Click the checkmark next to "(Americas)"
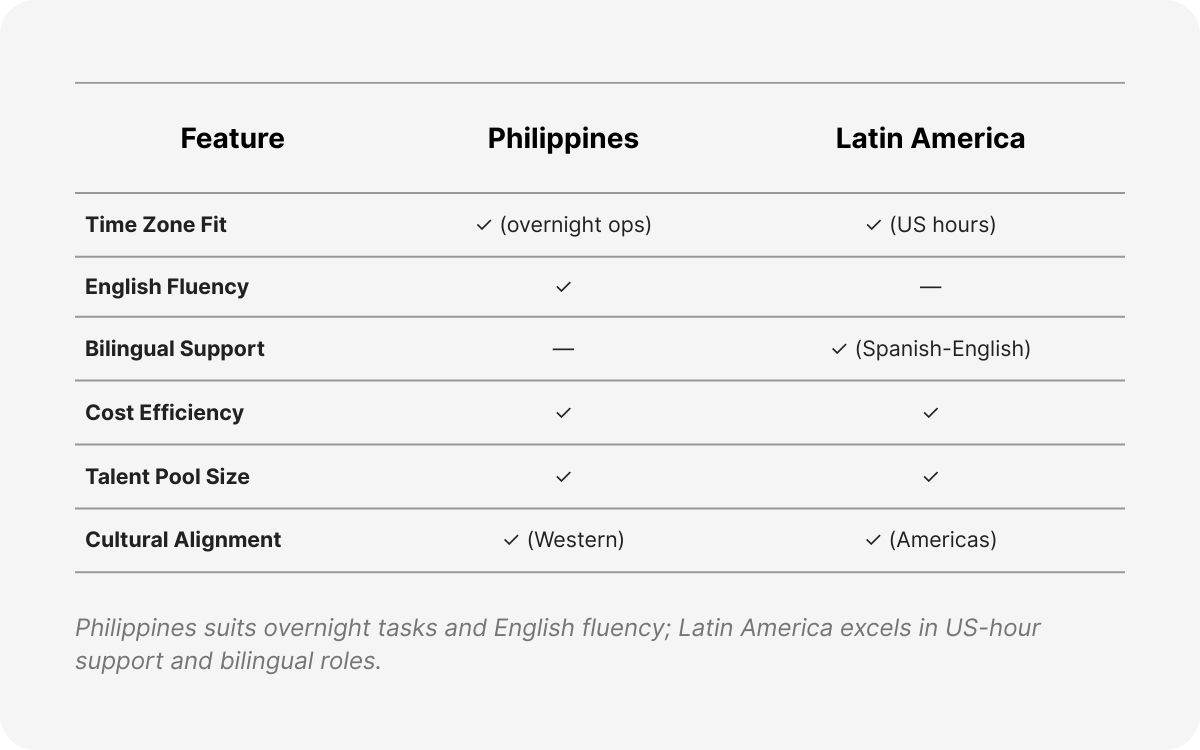The image size is (1200, 750). point(873,540)
